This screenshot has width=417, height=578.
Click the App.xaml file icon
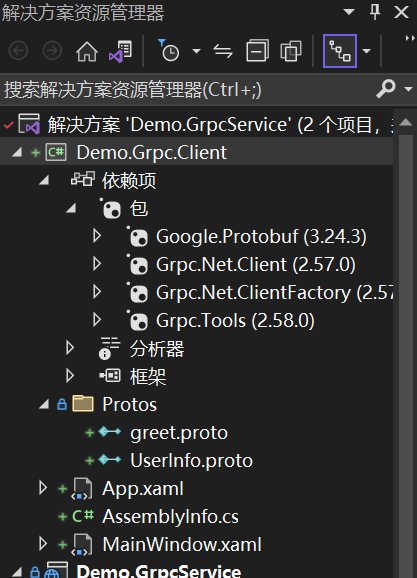(82, 489)
